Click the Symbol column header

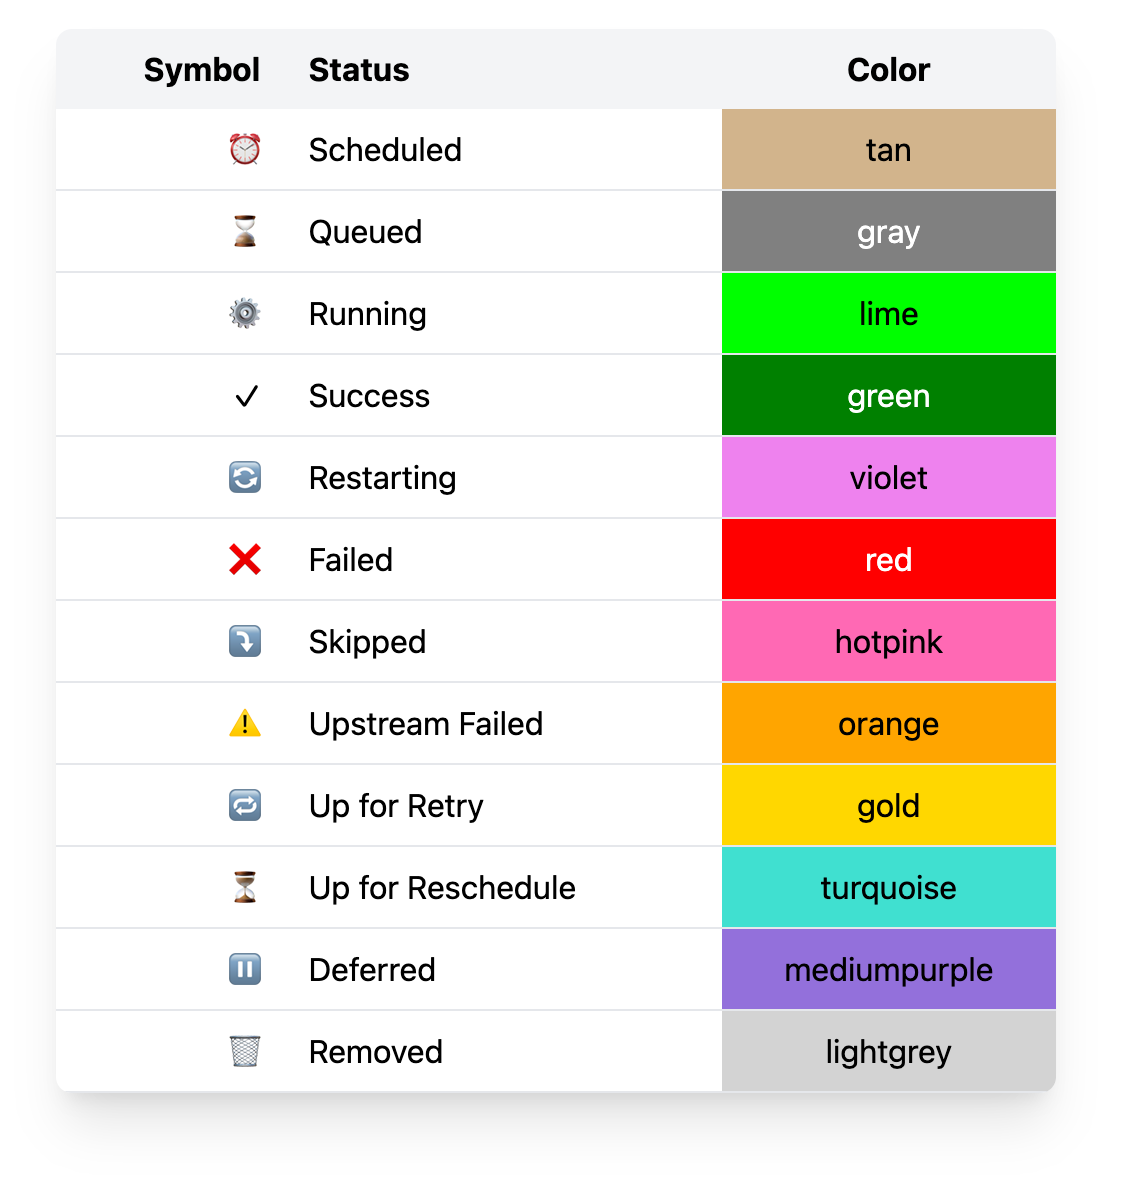click(202, 70)
